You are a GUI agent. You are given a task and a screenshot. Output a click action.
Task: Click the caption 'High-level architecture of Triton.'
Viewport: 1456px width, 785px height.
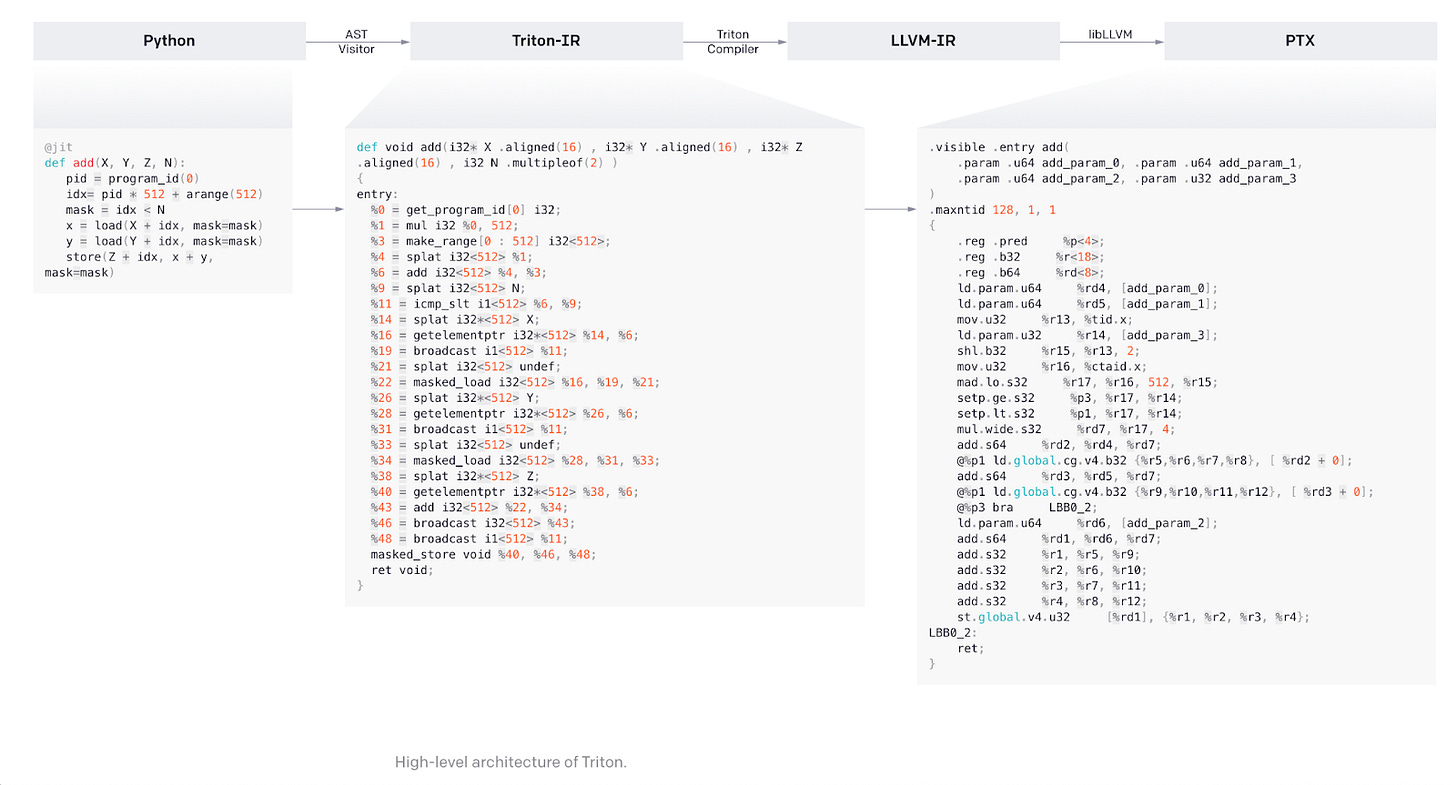click(x=511, y=762)
